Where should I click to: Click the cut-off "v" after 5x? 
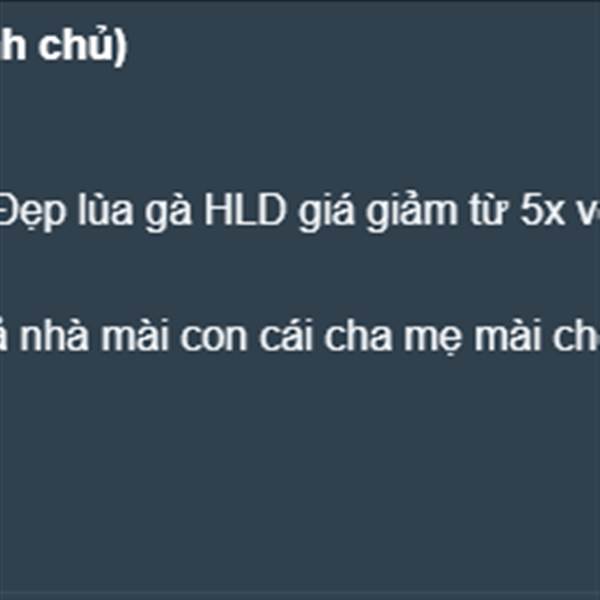588,214
